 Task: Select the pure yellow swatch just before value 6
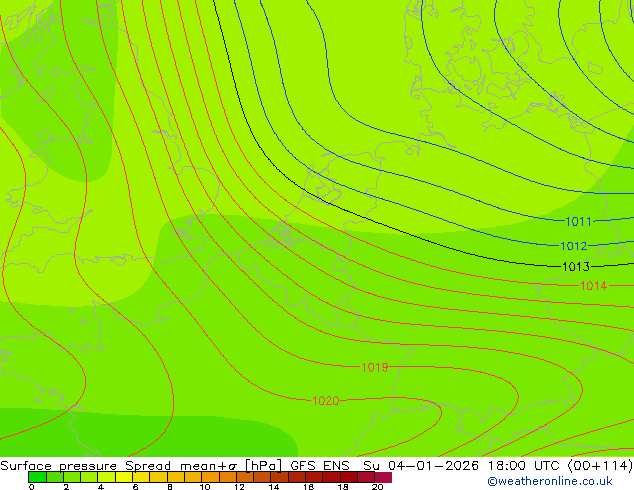click(124, 477)
